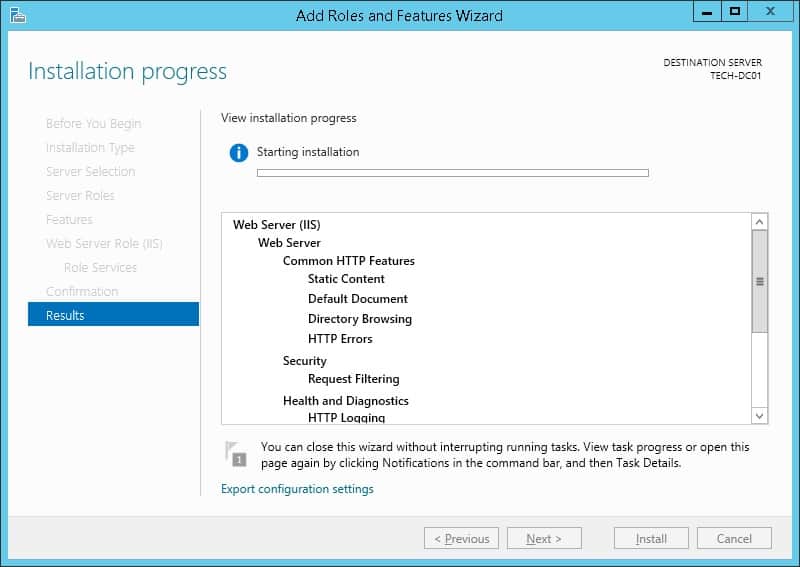Click the Installation progress page title

point(128,71)
